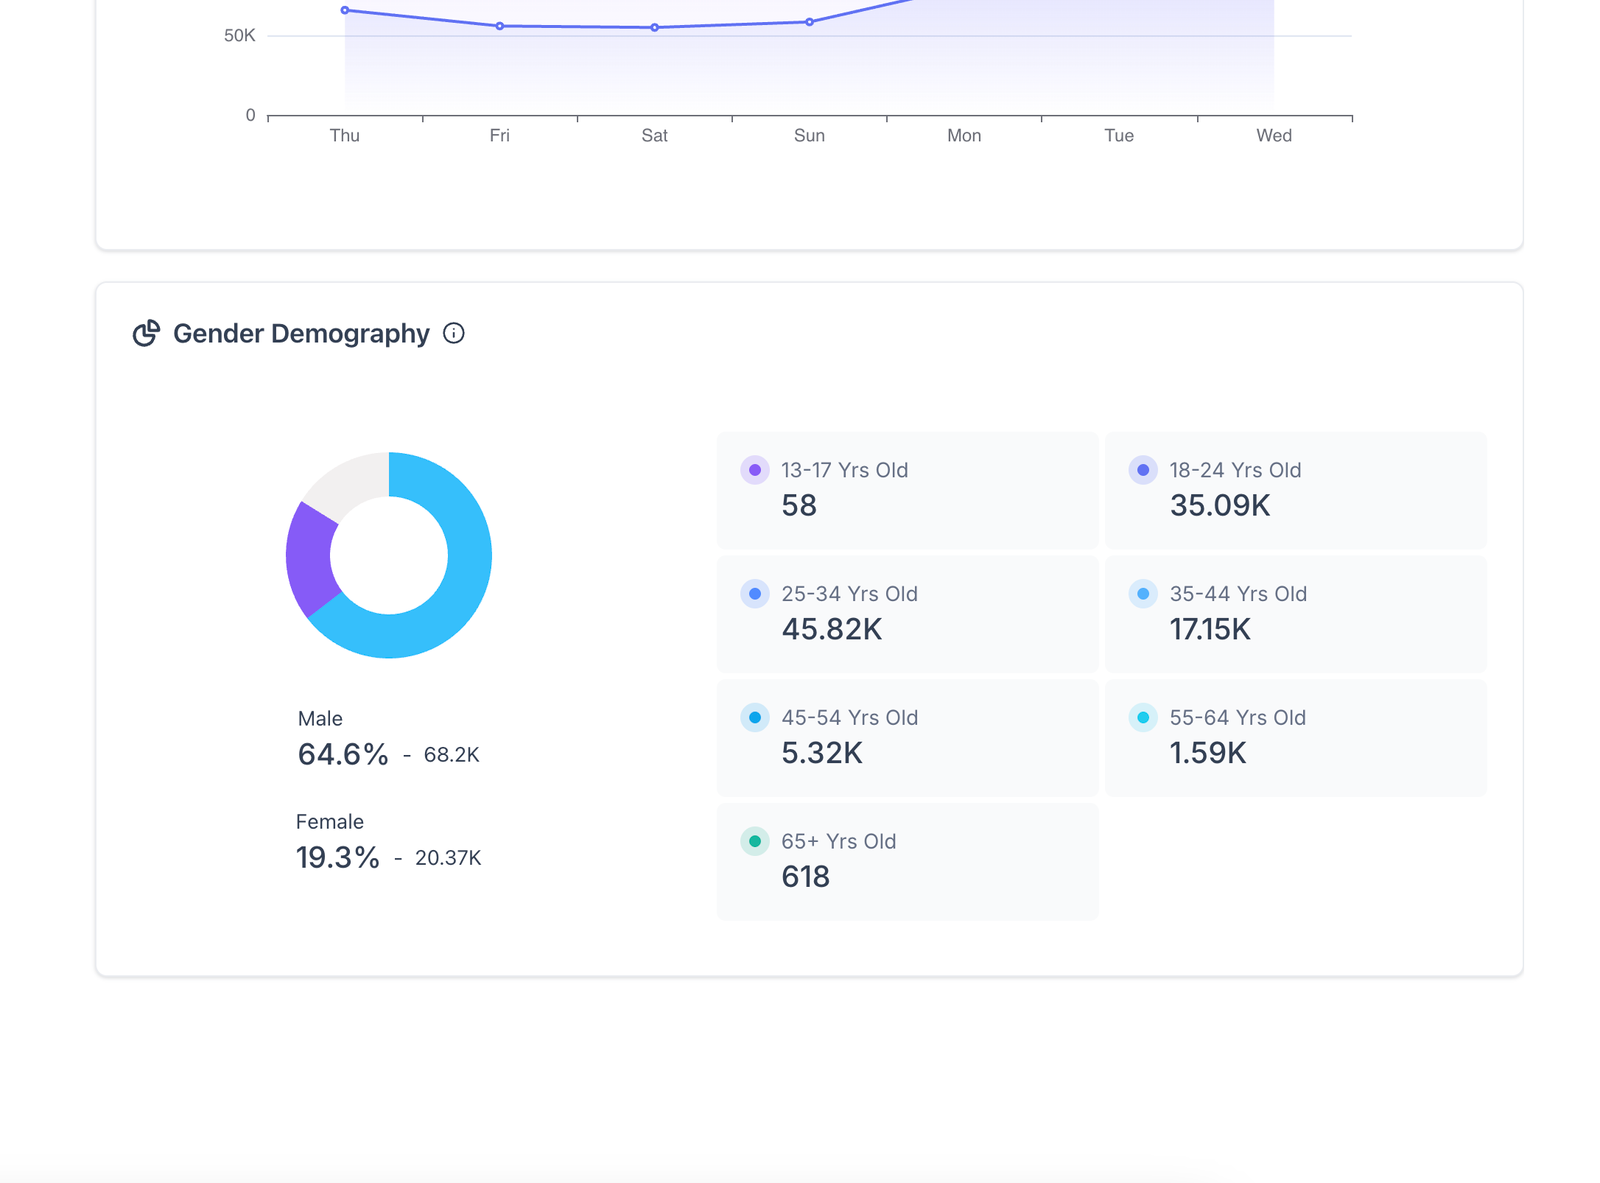Click the 55-64 Yrs Old cyan dot

(1143, 718)
